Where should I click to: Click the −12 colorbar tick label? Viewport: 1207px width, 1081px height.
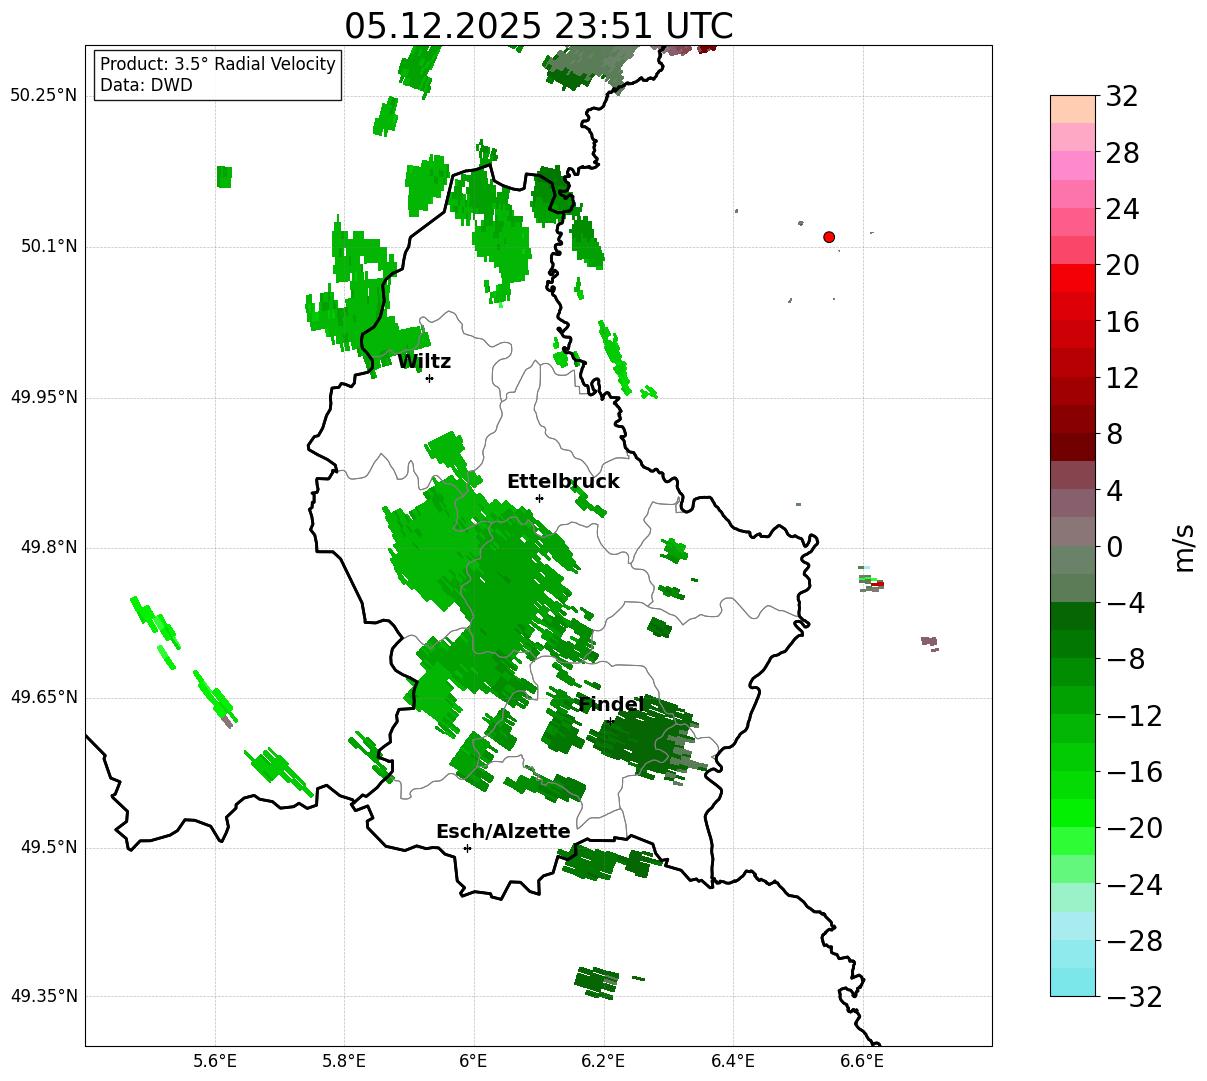coord(1134,716)
